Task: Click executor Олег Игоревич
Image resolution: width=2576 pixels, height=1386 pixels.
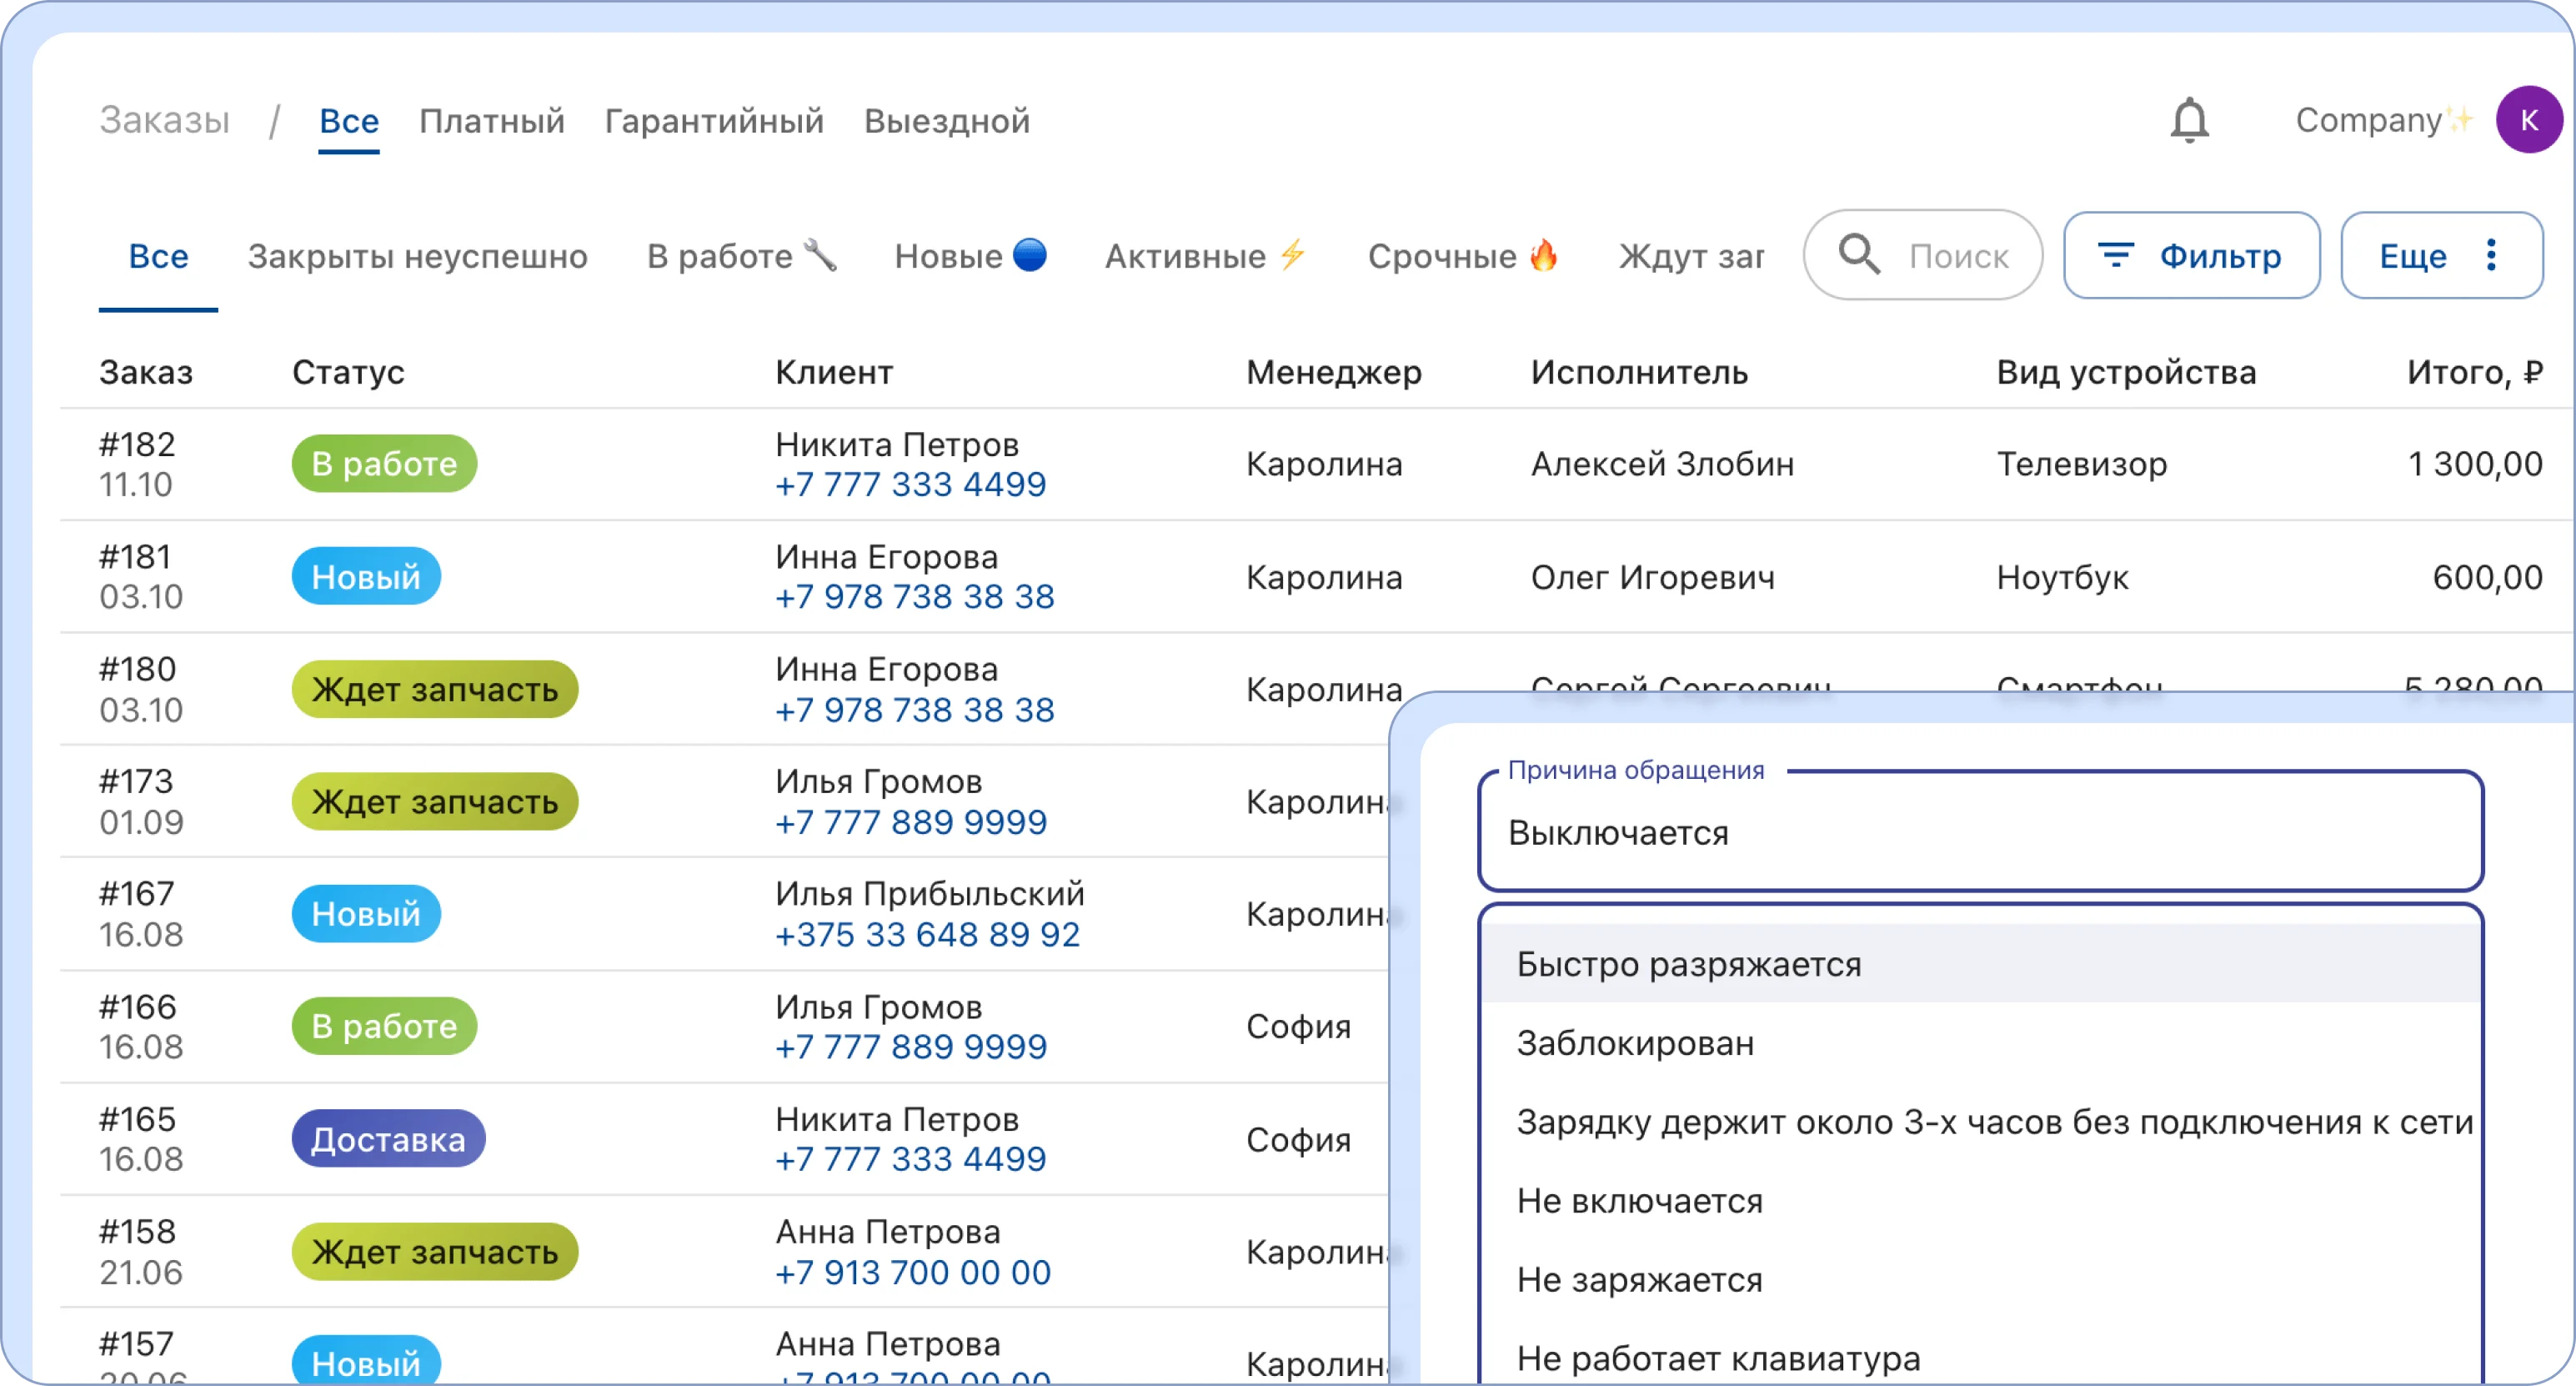Action: [1652, 577]
